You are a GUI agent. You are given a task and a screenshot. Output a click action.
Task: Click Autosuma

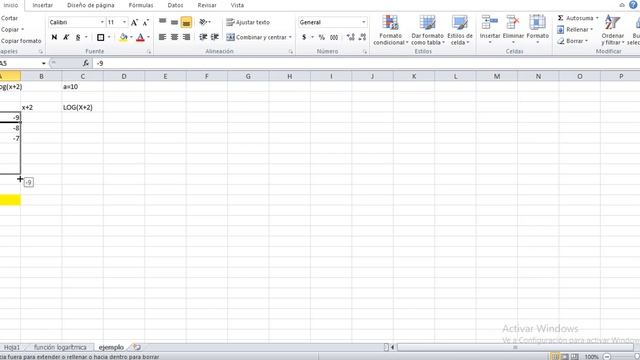point(575,18)
